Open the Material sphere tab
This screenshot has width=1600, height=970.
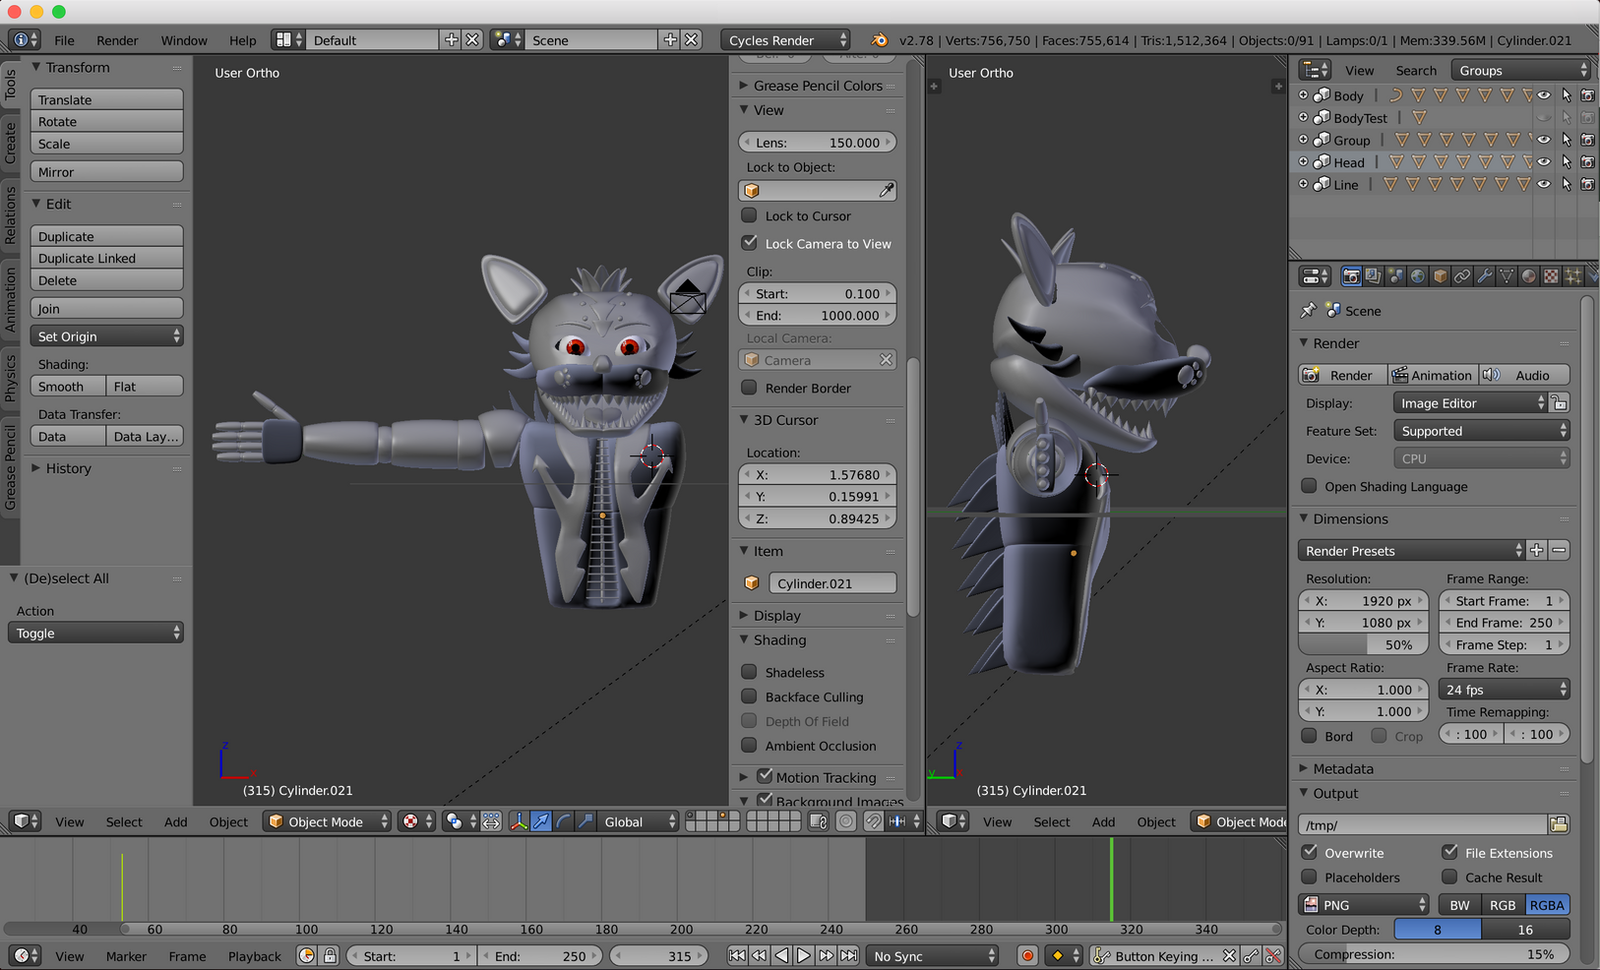click(x=1528, y=276)
